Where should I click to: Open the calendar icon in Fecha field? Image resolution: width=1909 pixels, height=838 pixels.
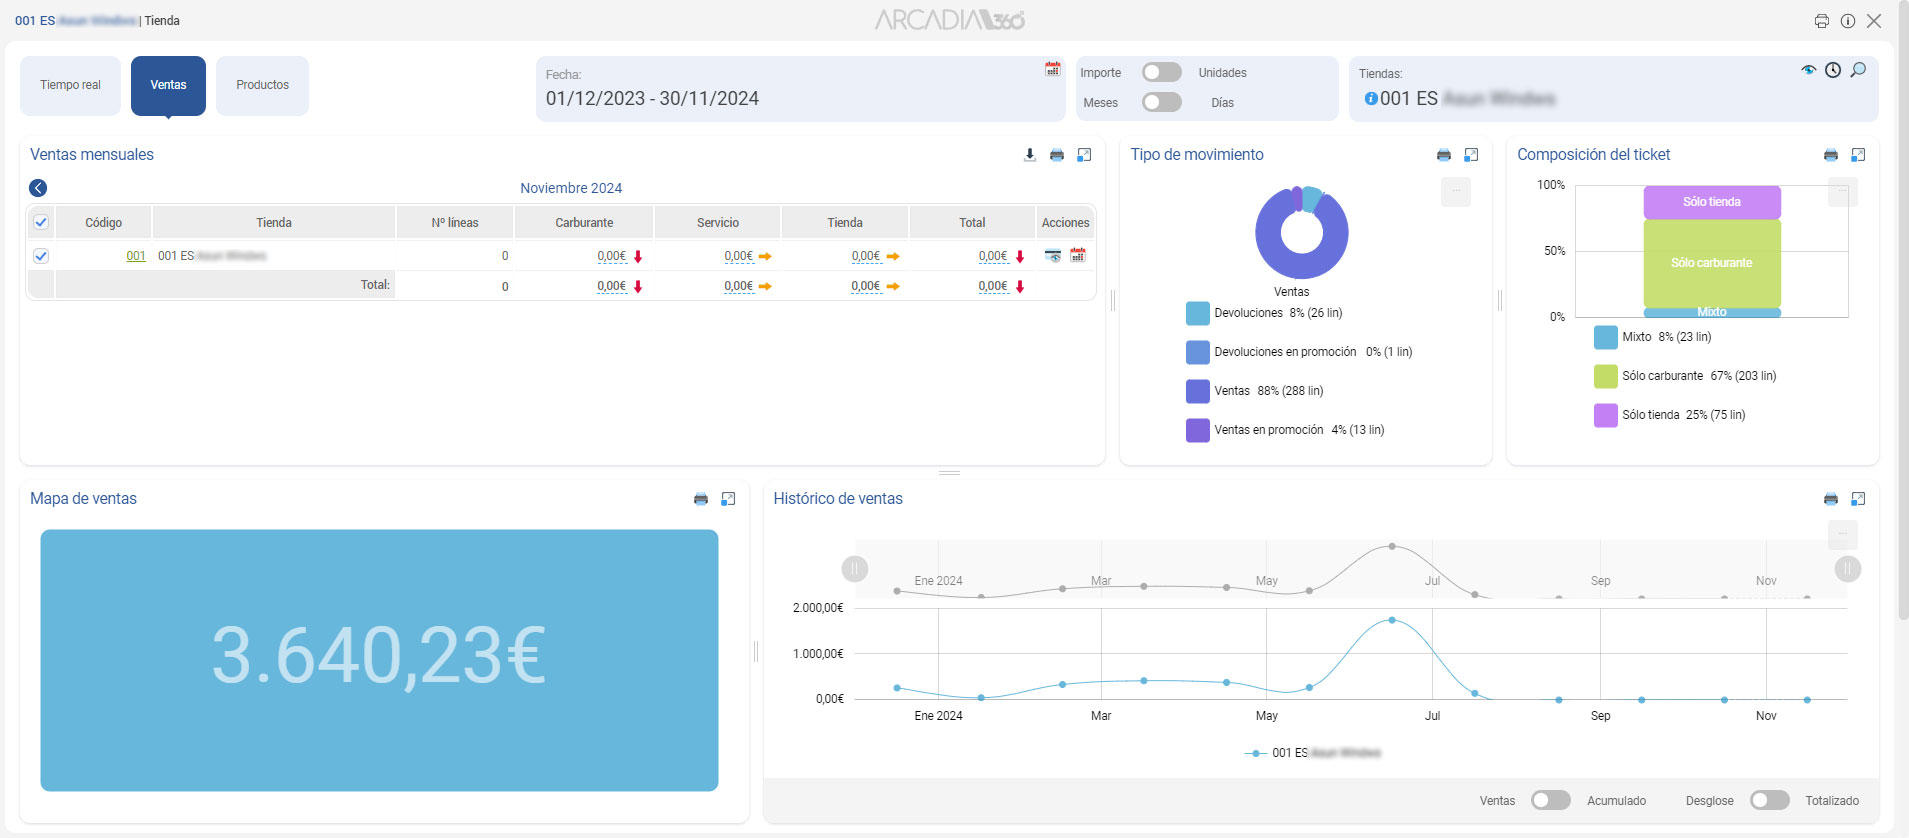click(x=1052, y=69)
